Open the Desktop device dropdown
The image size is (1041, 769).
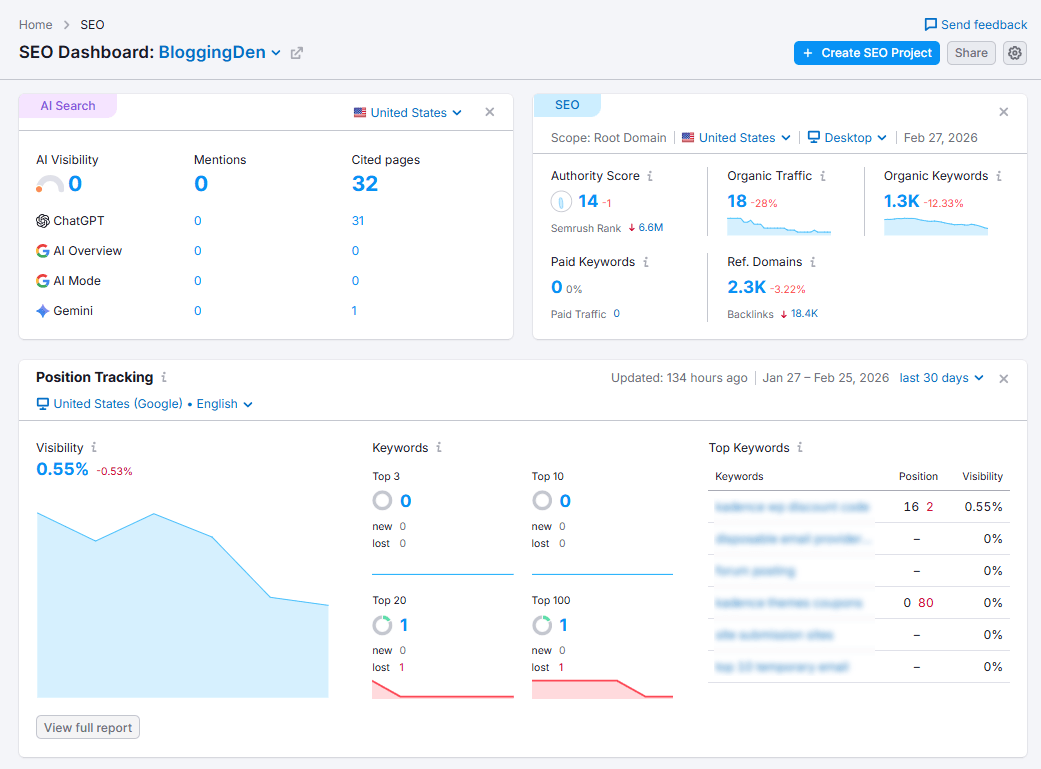(x=847, y=137)
